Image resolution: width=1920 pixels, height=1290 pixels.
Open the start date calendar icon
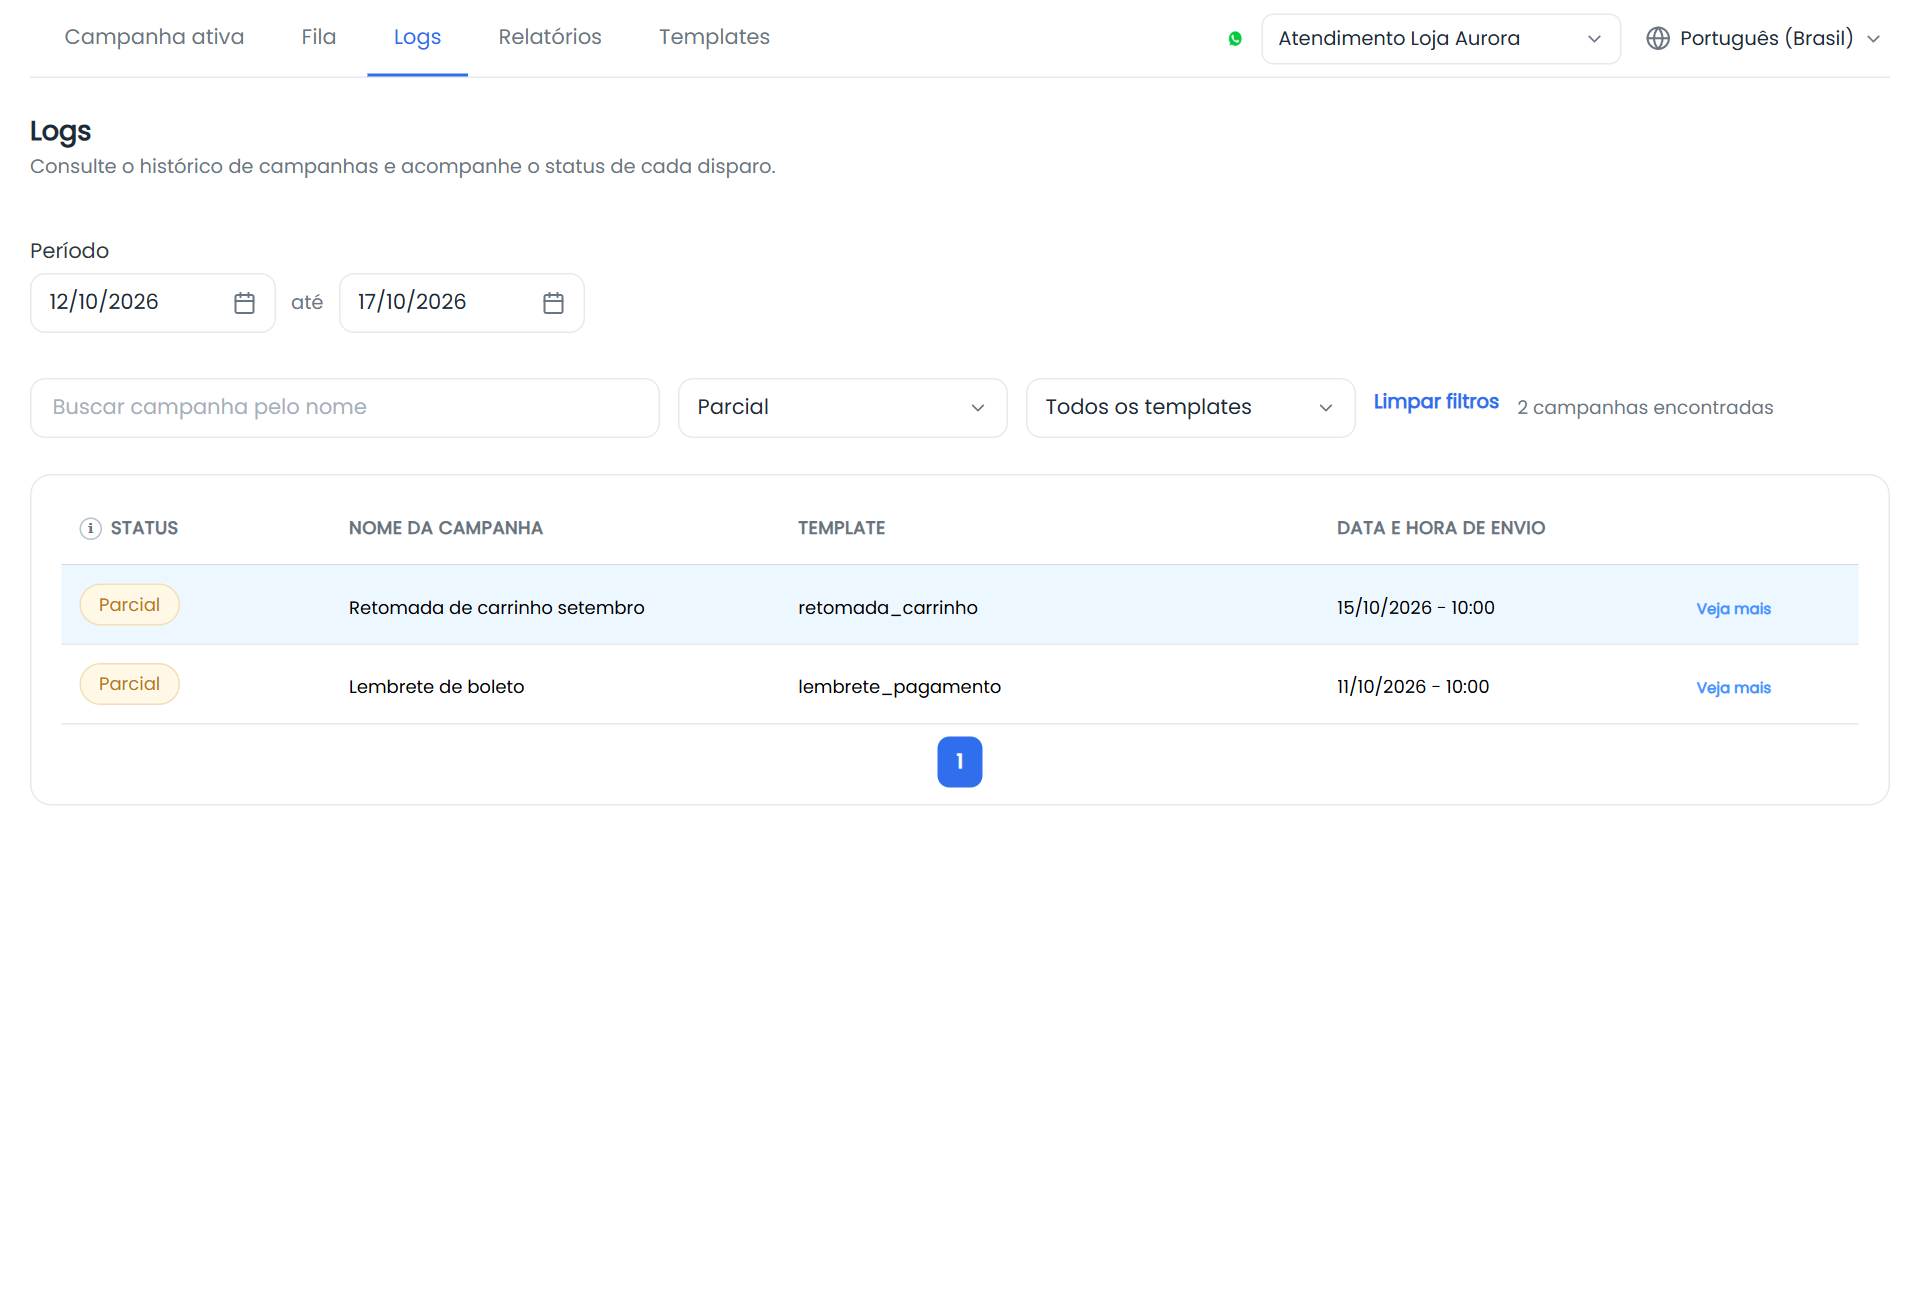244,303
